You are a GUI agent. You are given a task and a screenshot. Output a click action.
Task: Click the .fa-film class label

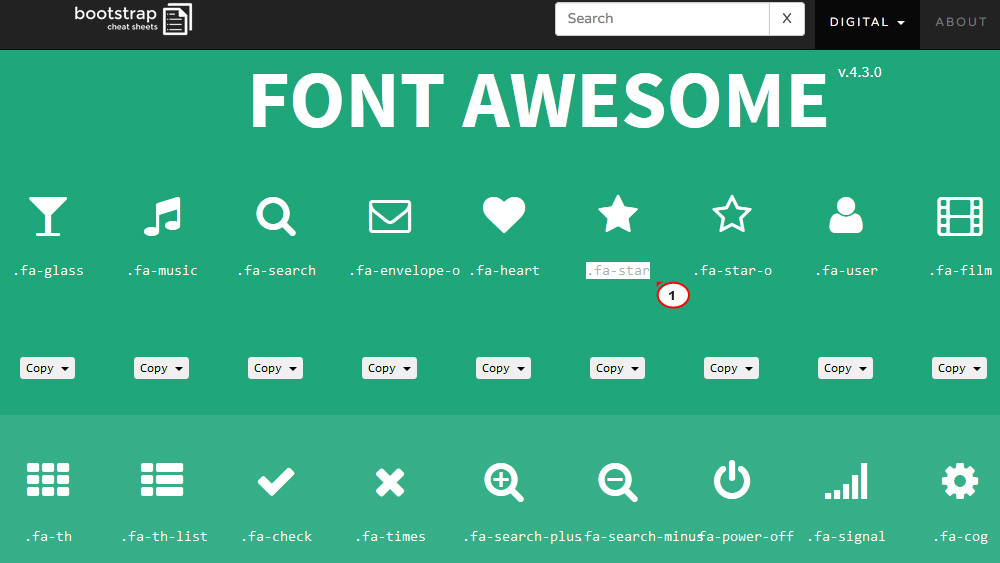click(960, 270)
